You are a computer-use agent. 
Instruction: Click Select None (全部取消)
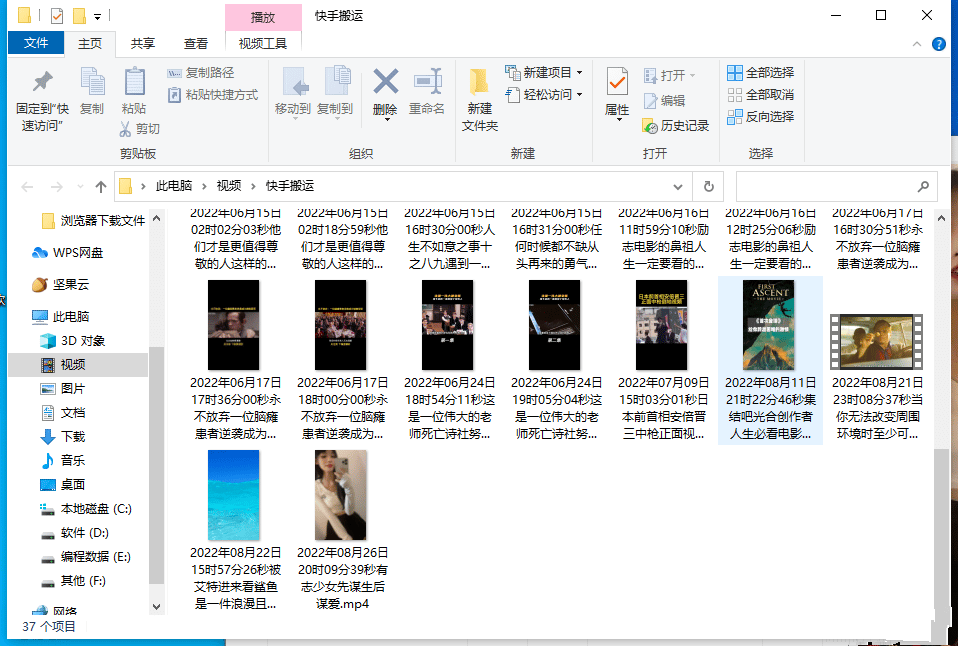[x=761, y=95]
